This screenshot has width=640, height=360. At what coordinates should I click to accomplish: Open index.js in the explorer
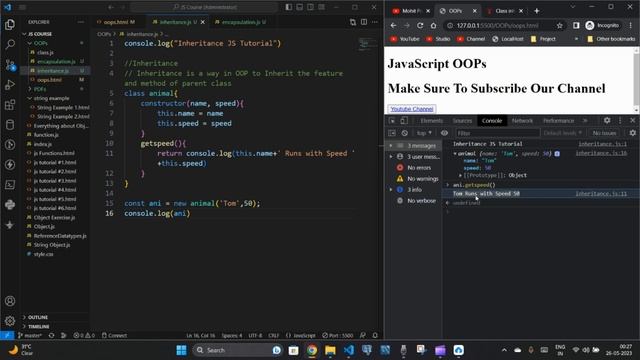pos(42,144)
